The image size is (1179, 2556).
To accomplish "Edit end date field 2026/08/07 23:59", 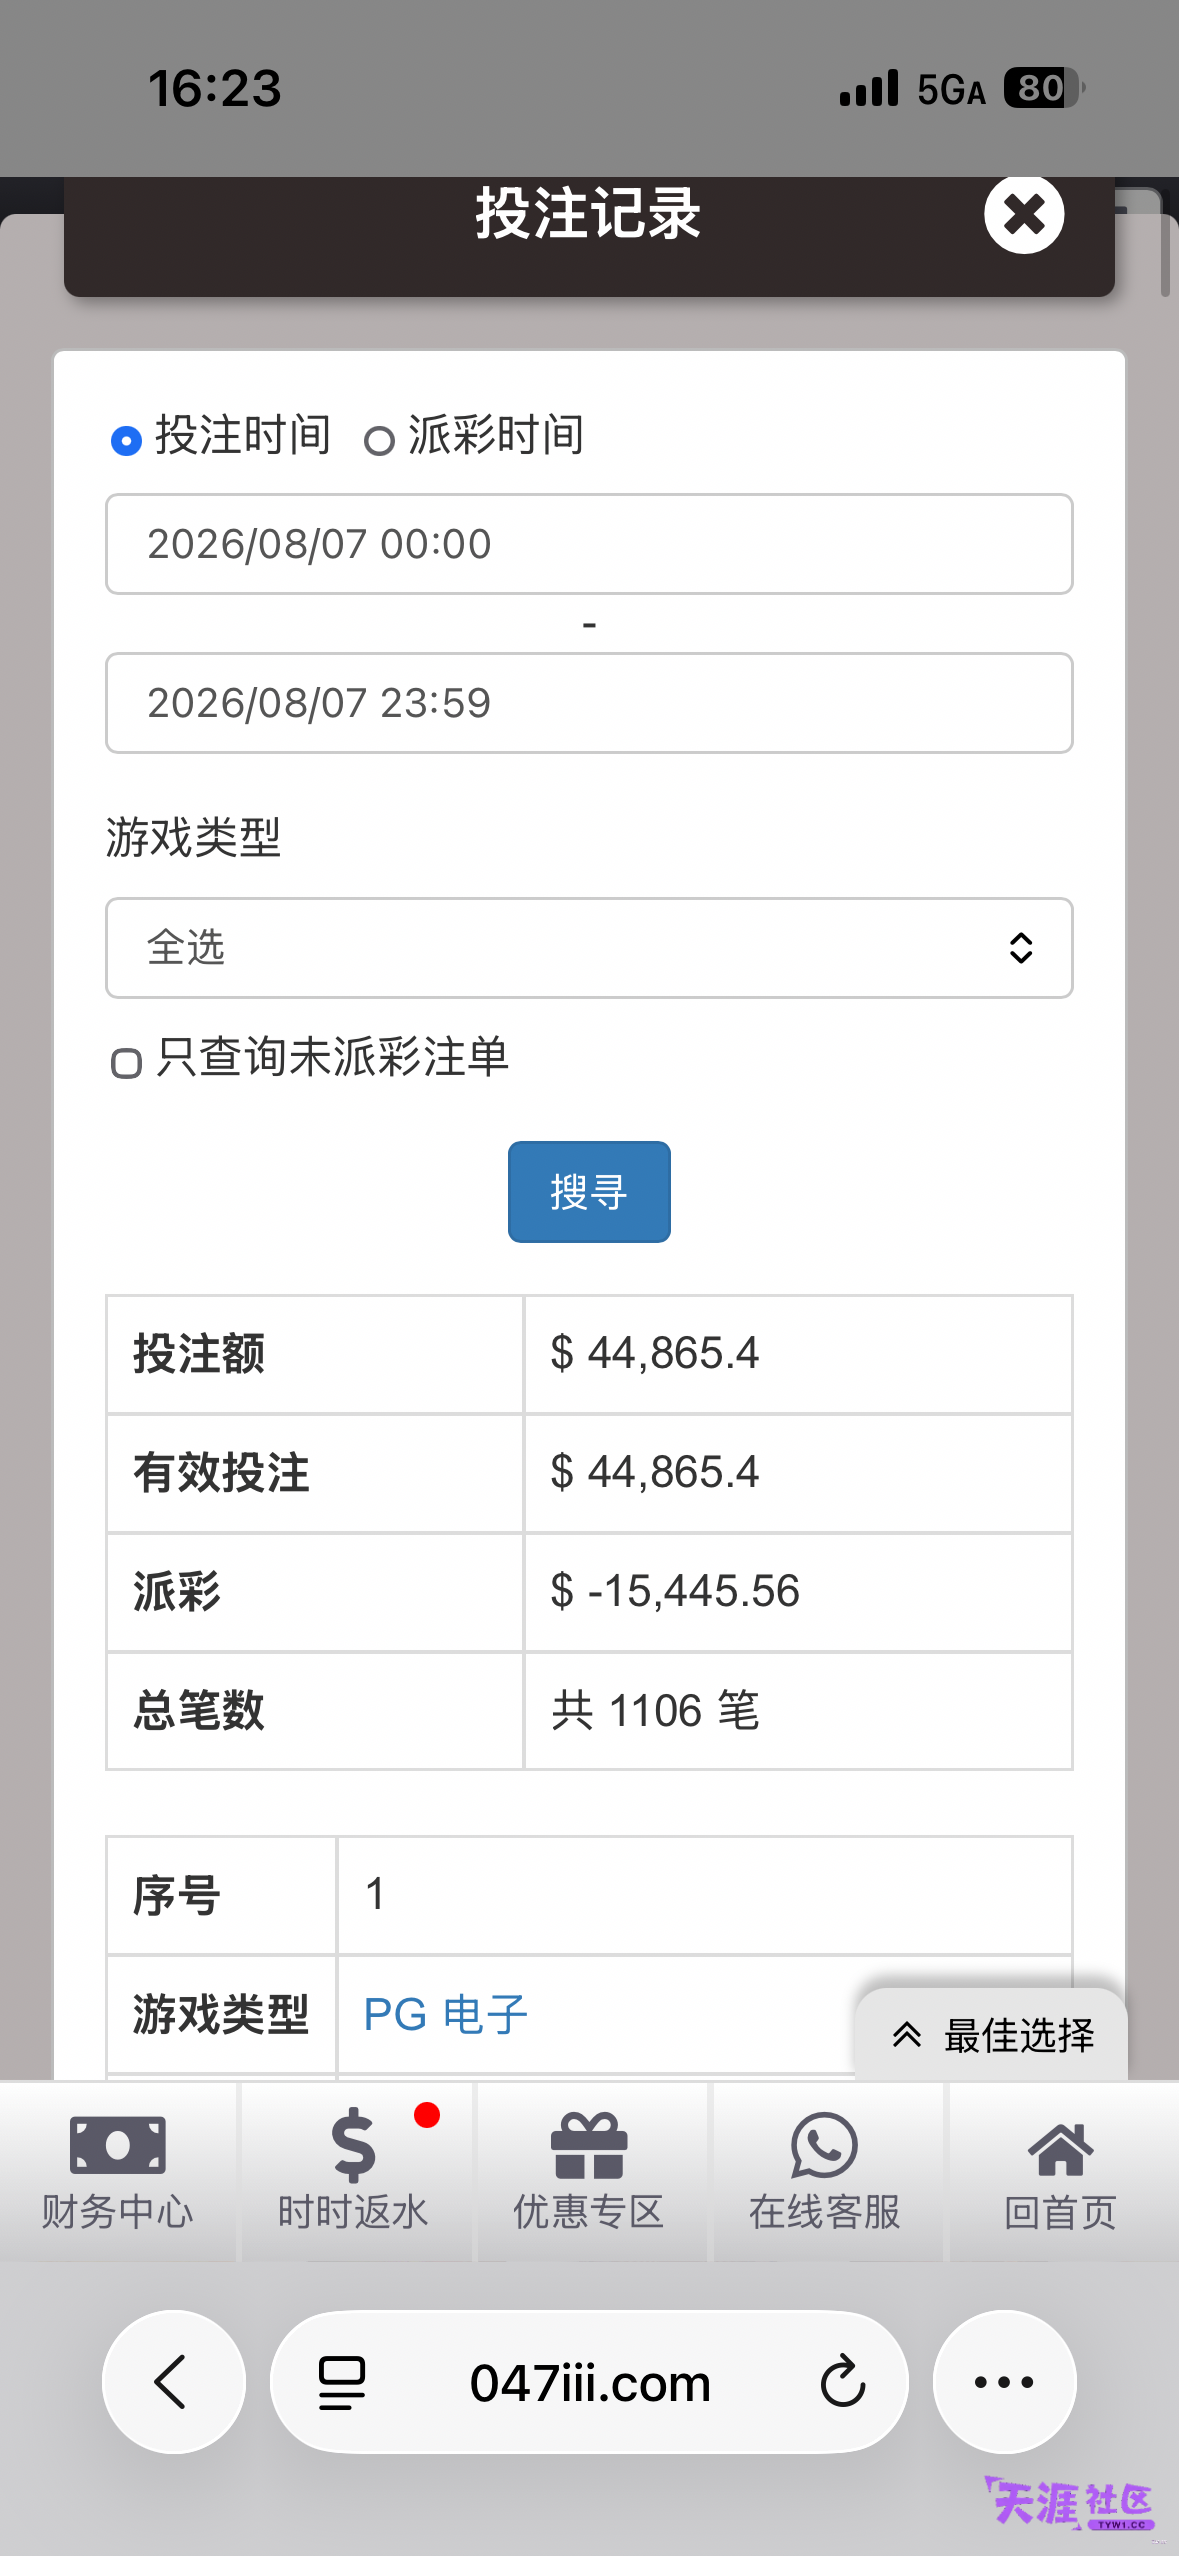I will point(589,703).
